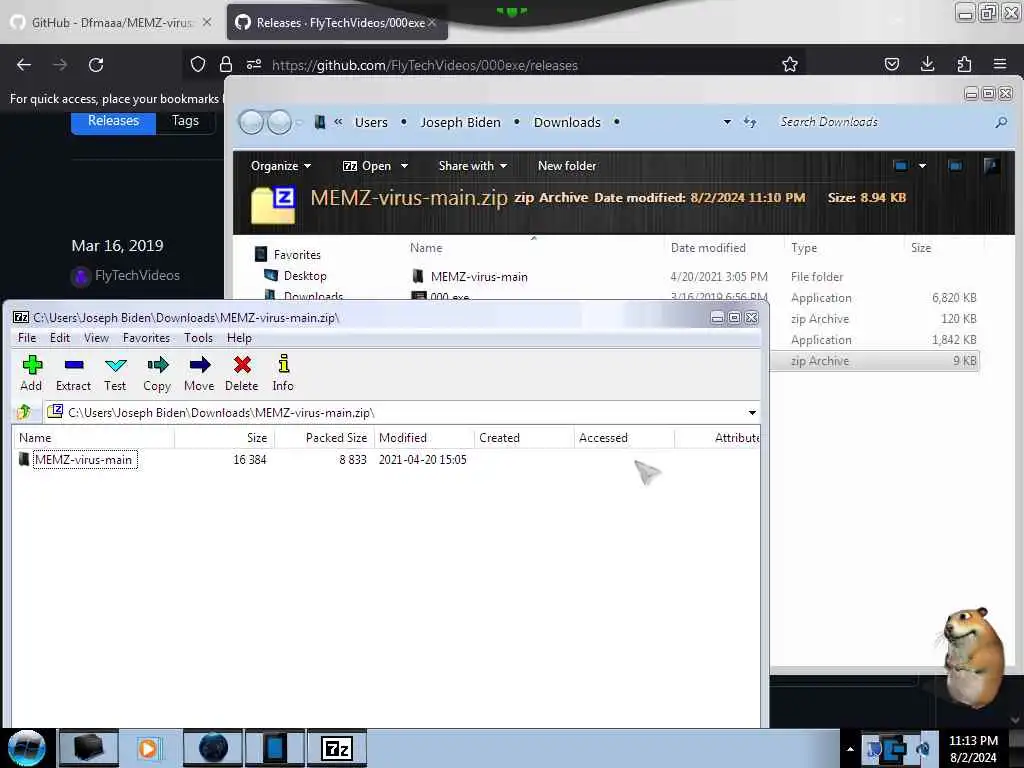Click Joseph Biden in Explorer breadcrumb

click(x=460, y=122)
